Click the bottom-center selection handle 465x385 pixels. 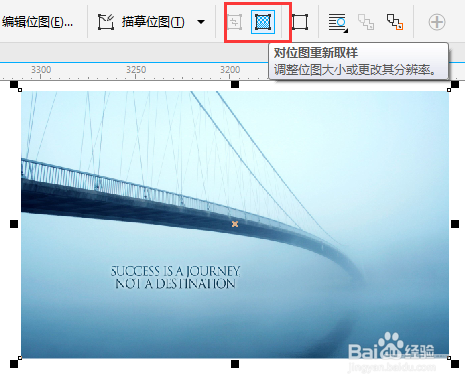coord(235,364)
